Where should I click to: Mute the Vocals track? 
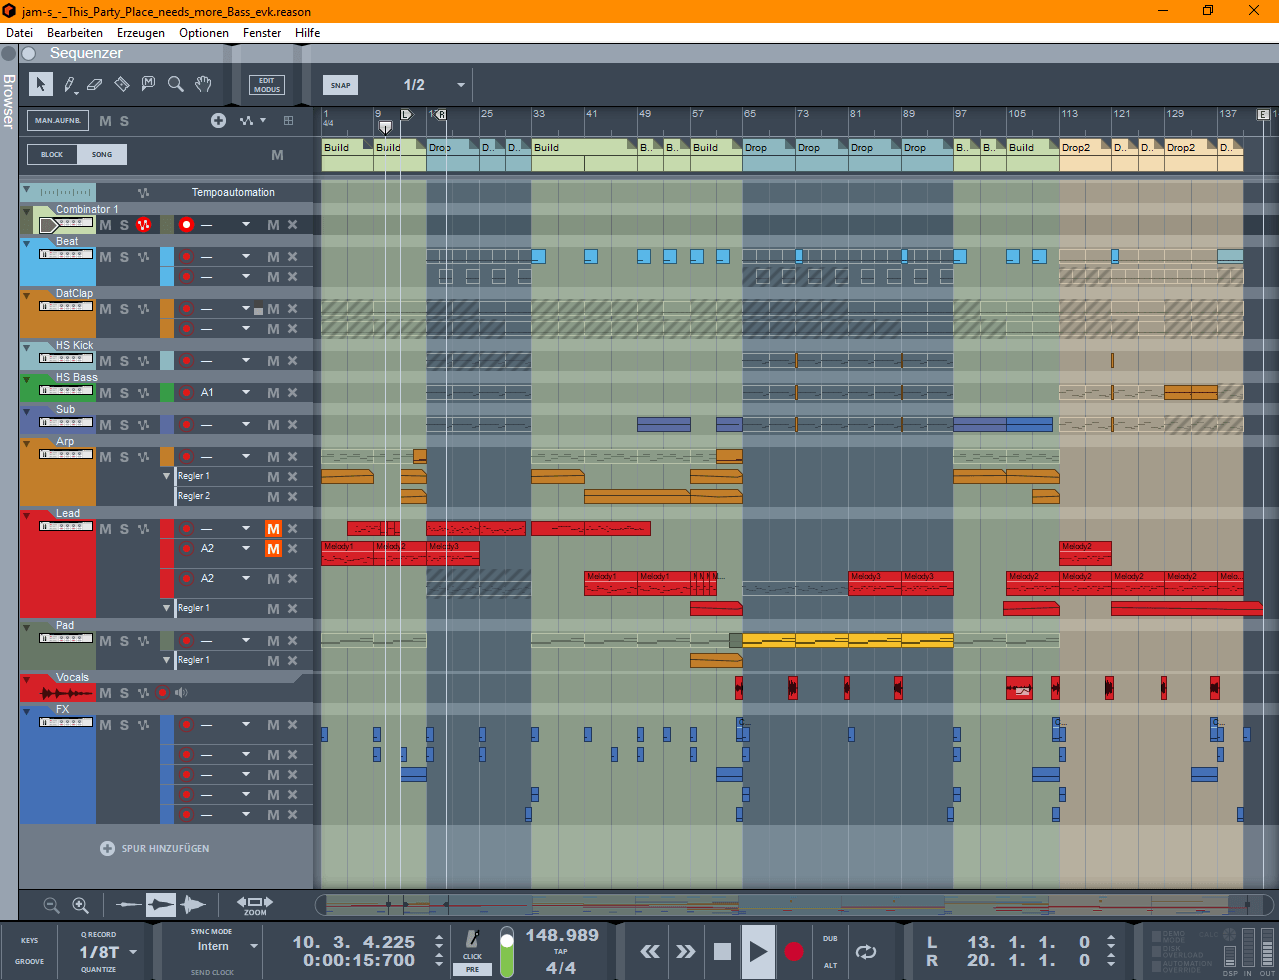click(x=105, y=693)
